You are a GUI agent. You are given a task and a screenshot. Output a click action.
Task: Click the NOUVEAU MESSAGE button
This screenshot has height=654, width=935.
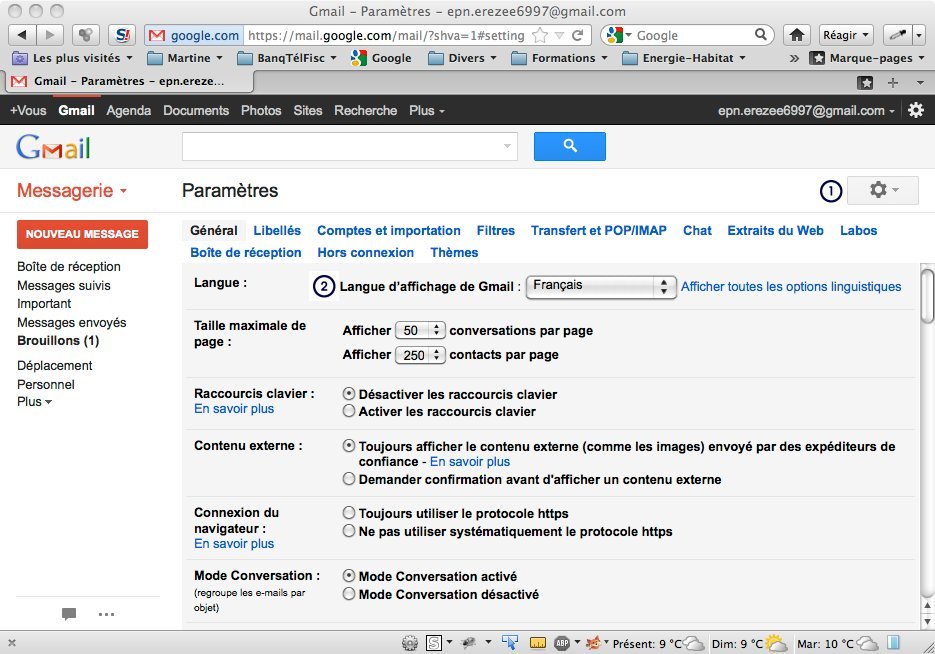[x=82, y=234]
